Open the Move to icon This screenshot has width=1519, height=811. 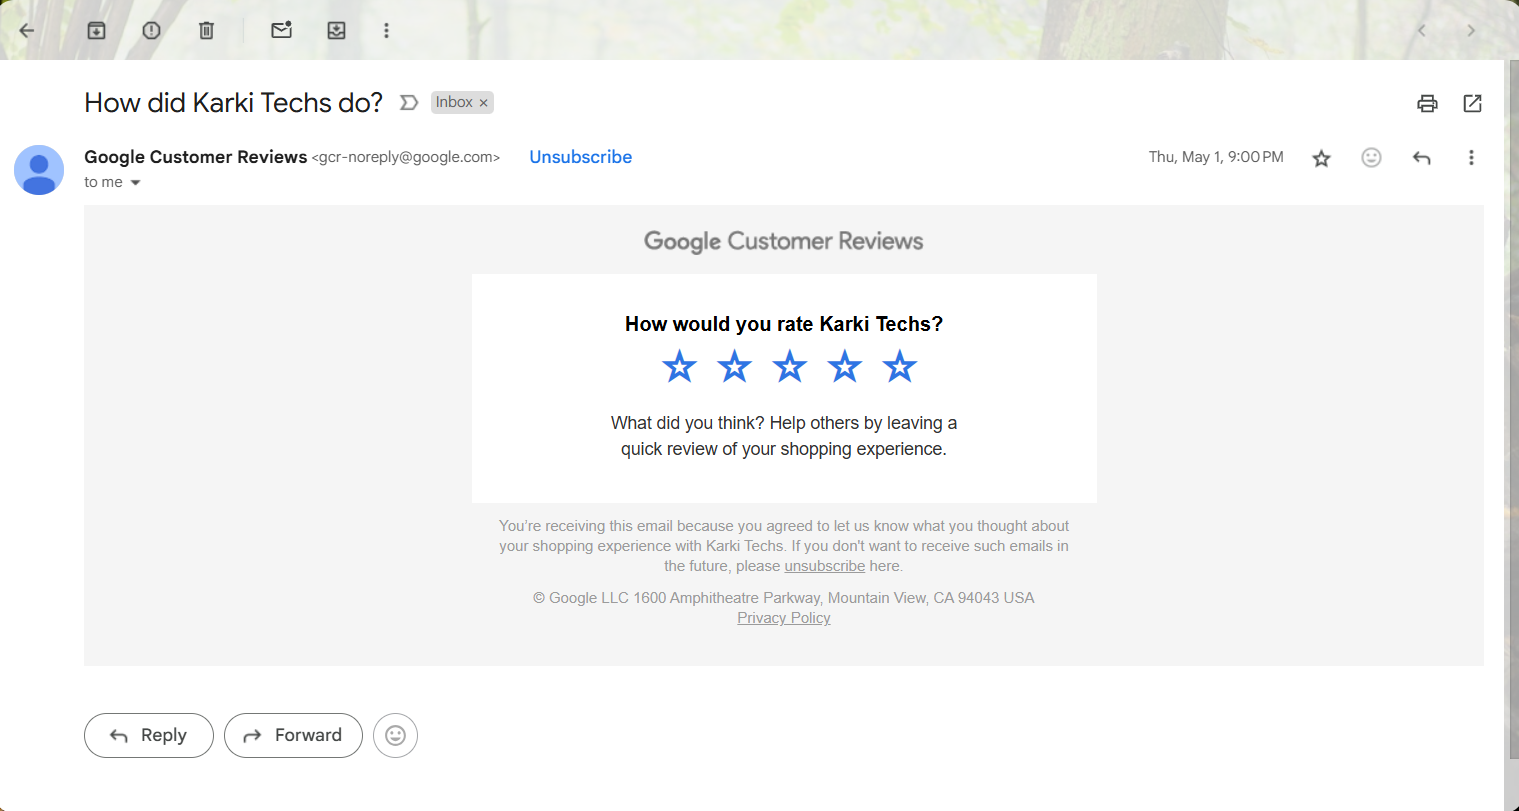[337, 30]
